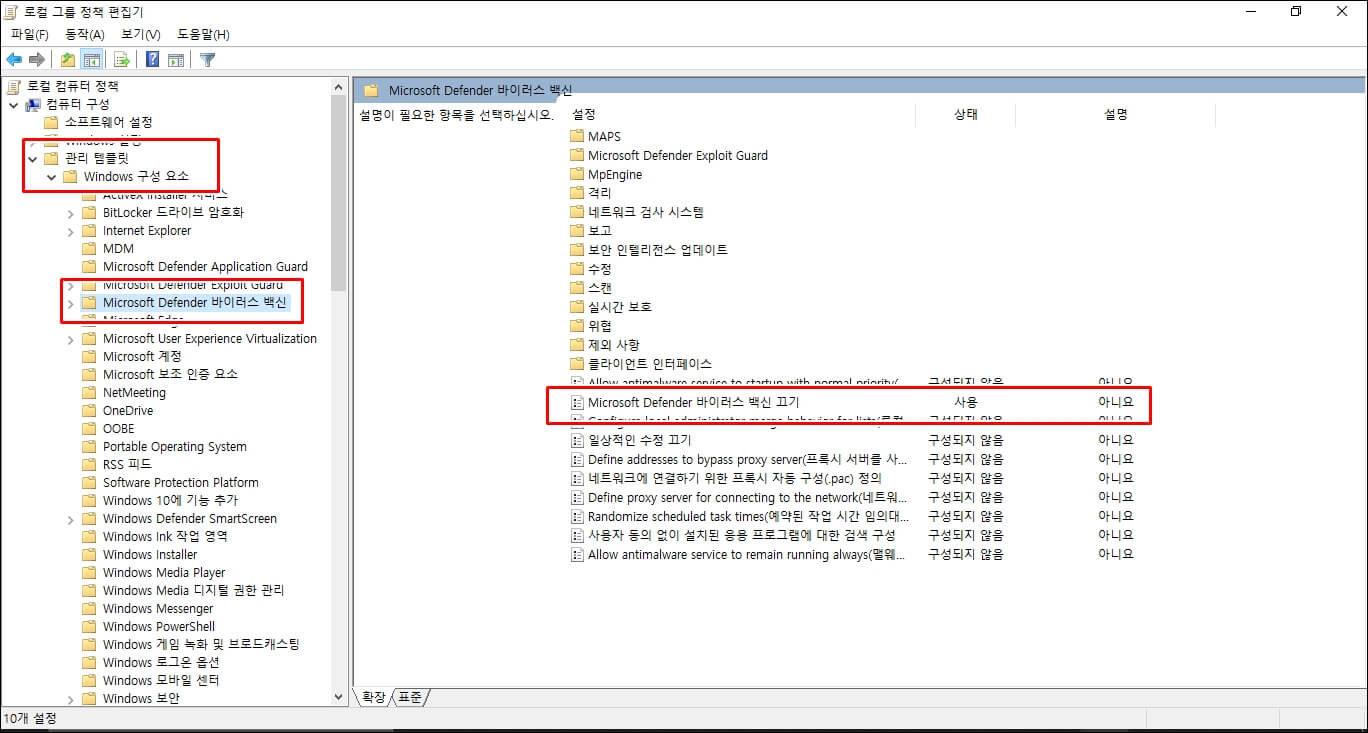
Task: Click the 위협 folder icon
Action: pos(576,326)
